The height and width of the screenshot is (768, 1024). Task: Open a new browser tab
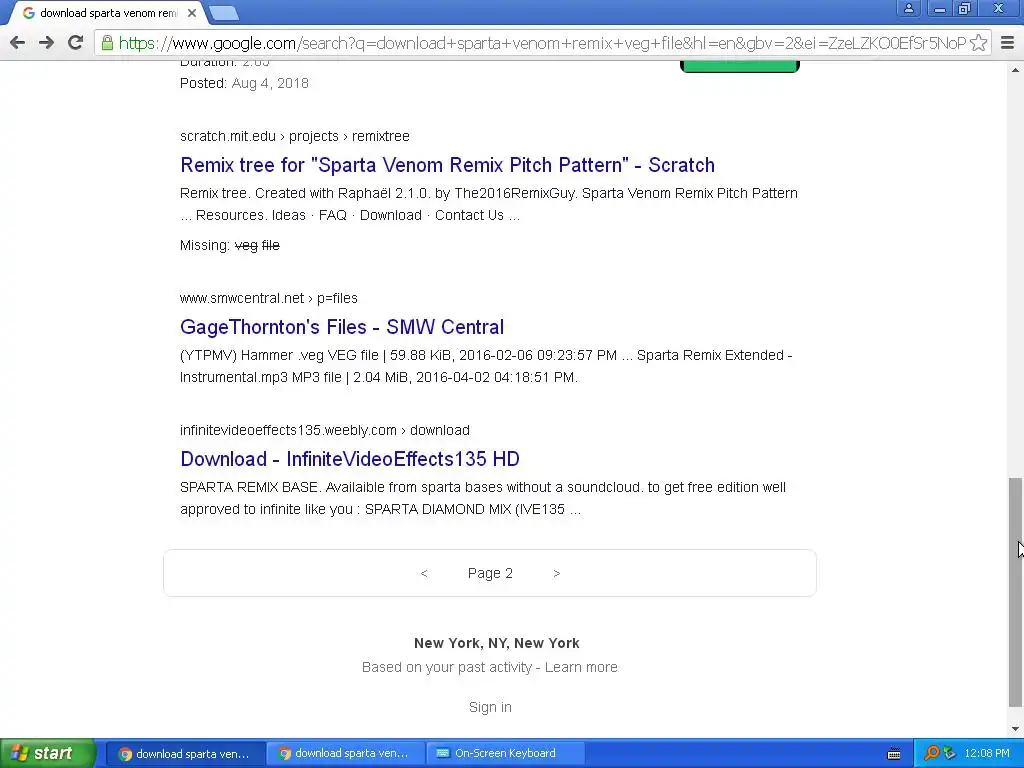coord(224,13)
